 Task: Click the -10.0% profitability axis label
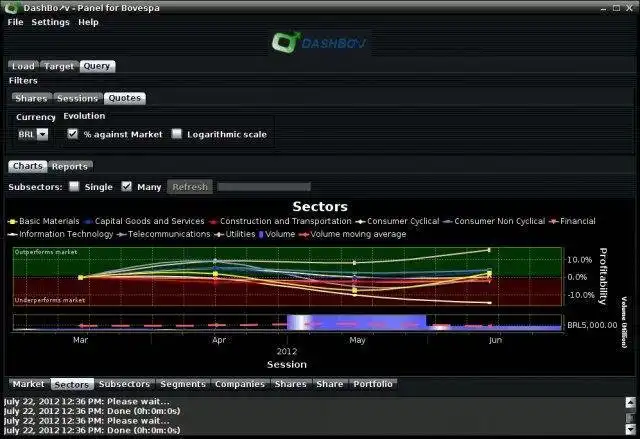(x=580, y=295)
